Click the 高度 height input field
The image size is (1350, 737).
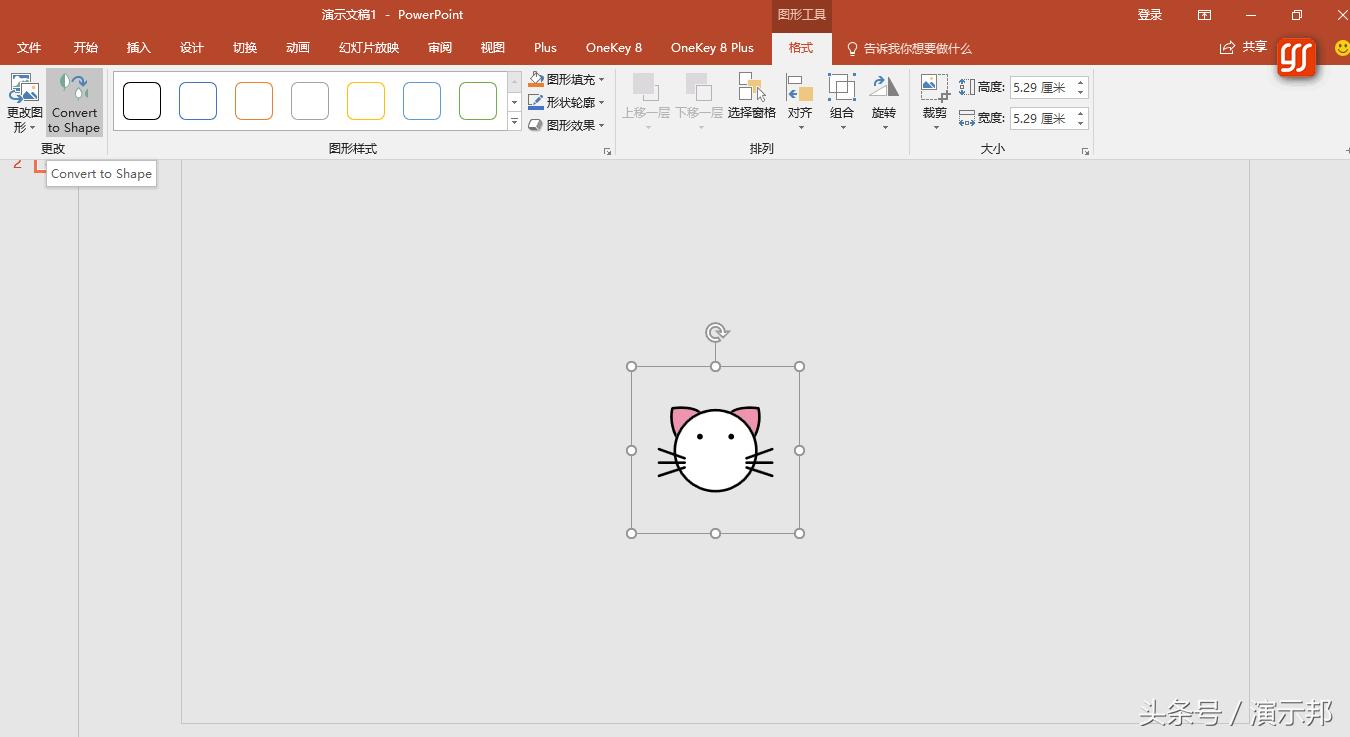pyautogui.click(x=1041, y=88)
